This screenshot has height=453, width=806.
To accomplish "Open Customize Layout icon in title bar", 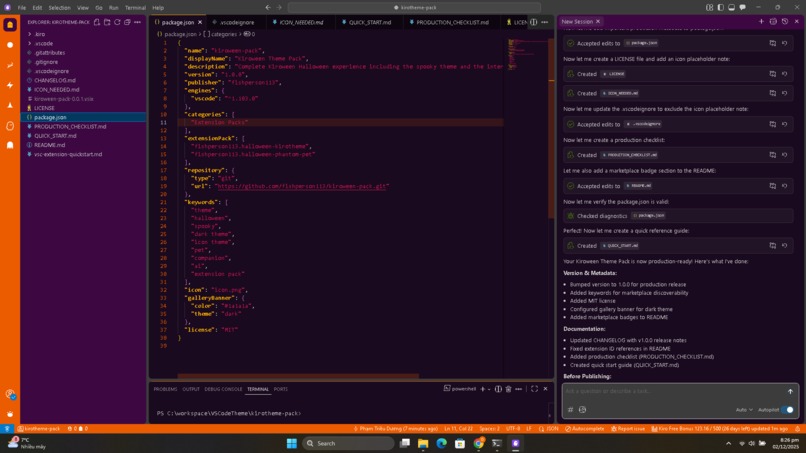I will tap(709, 7).
